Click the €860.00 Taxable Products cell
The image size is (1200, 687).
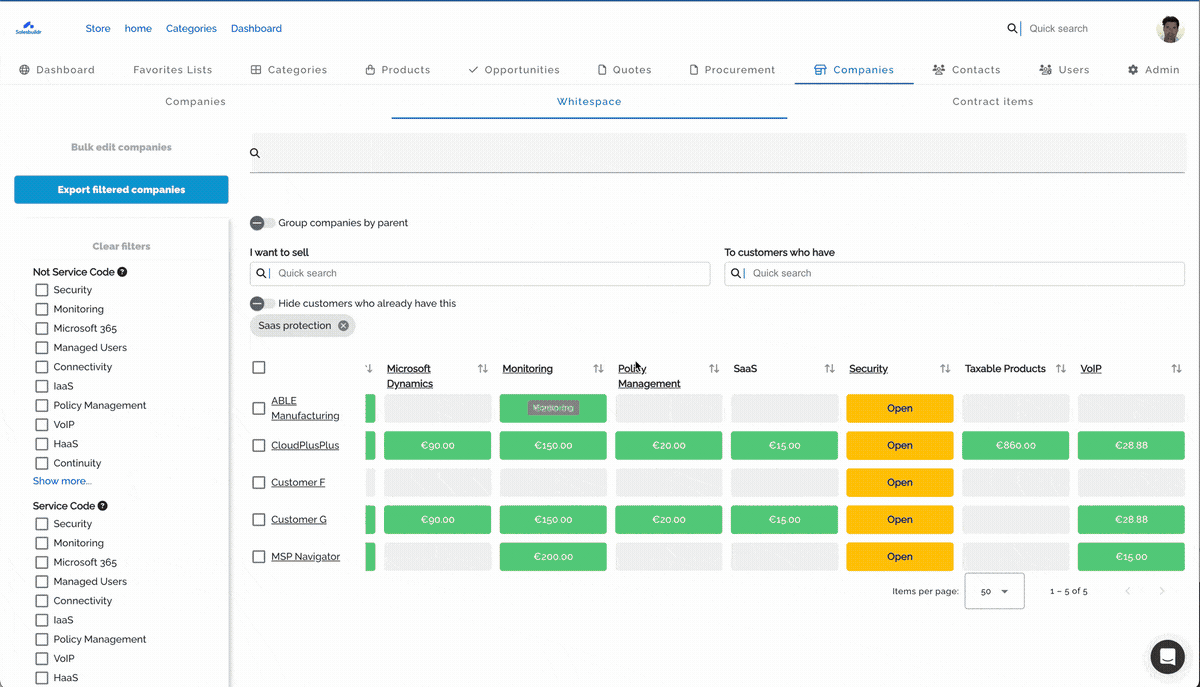pyautogui.click(x=1015, y=446)
